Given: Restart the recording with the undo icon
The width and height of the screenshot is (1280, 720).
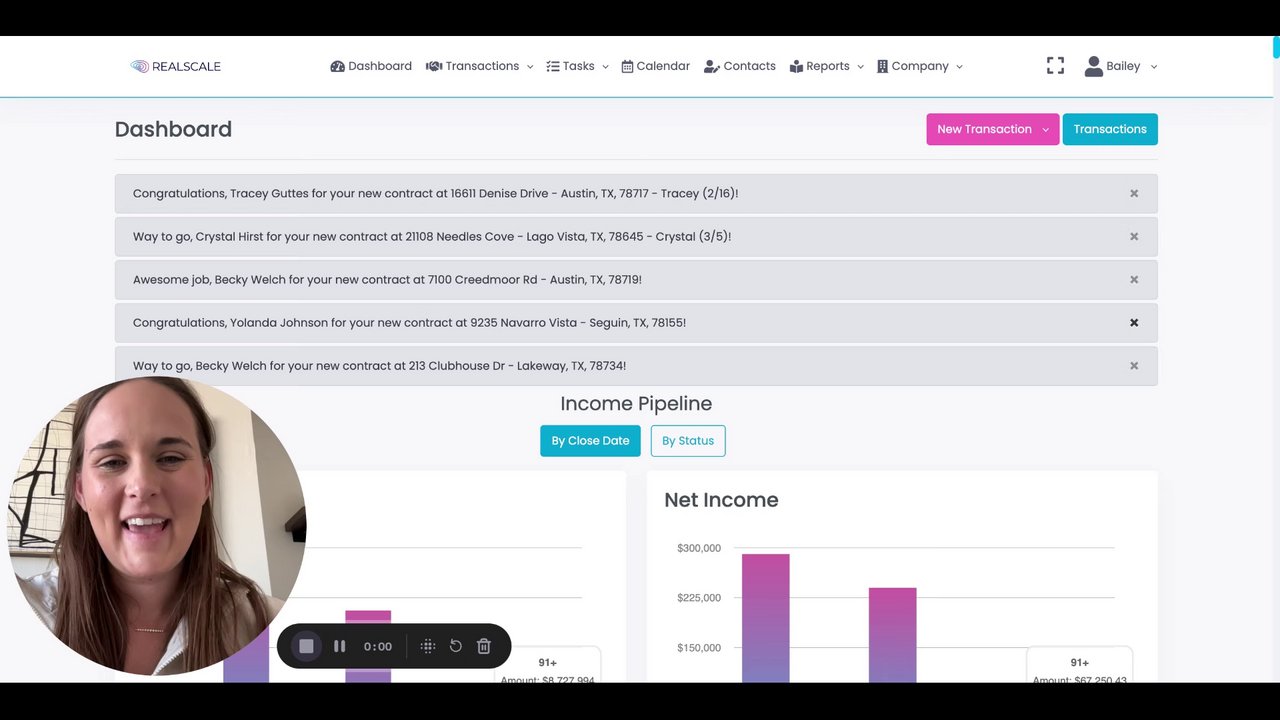Looking at the screenshot, I should tap(456, 646).
